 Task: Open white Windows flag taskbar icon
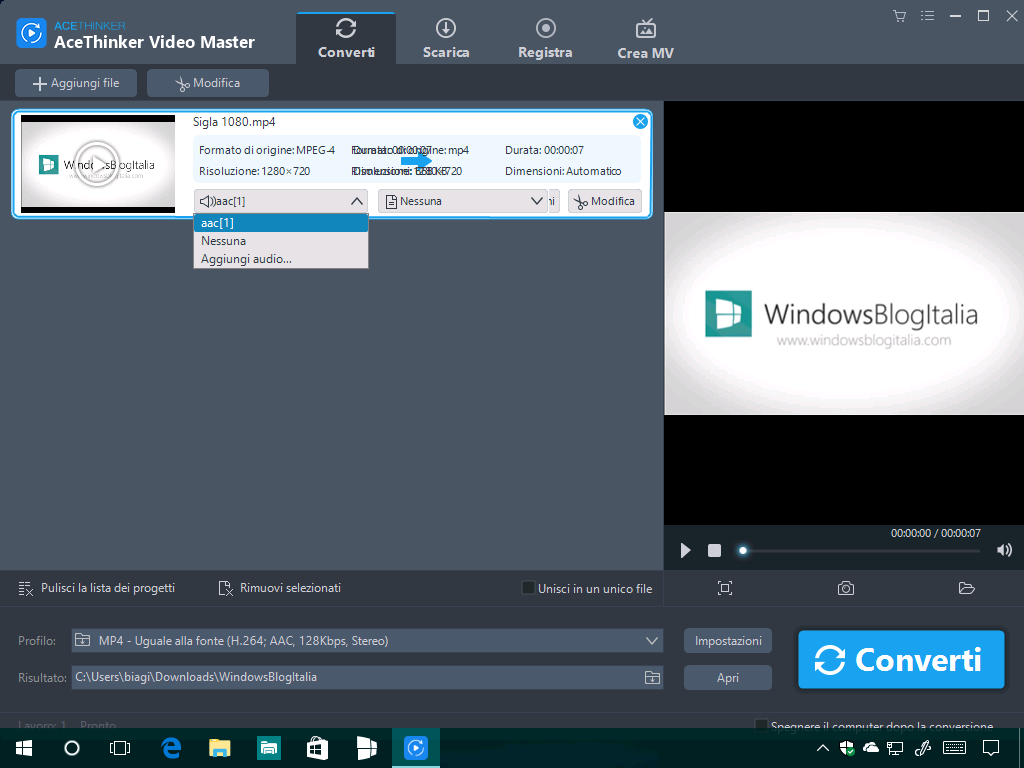pos(366,748)
